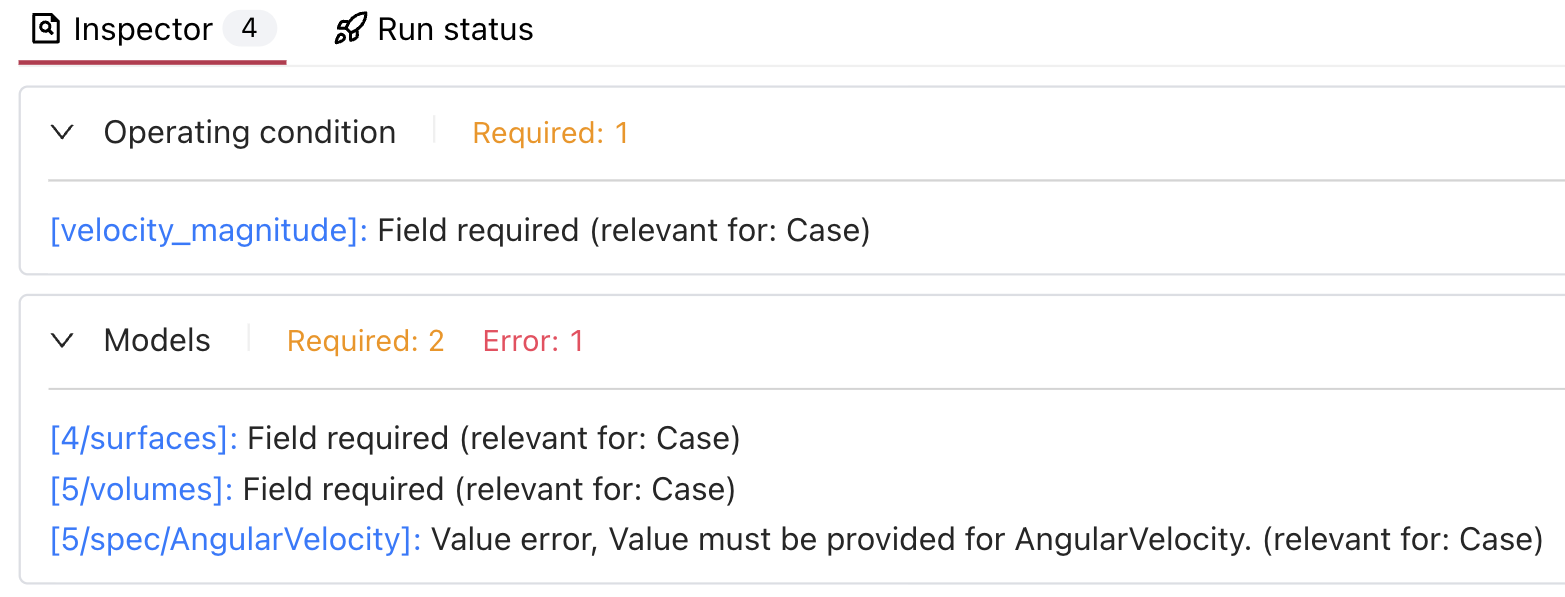Click the Required: 2 indicator in Models

[365, 341]
